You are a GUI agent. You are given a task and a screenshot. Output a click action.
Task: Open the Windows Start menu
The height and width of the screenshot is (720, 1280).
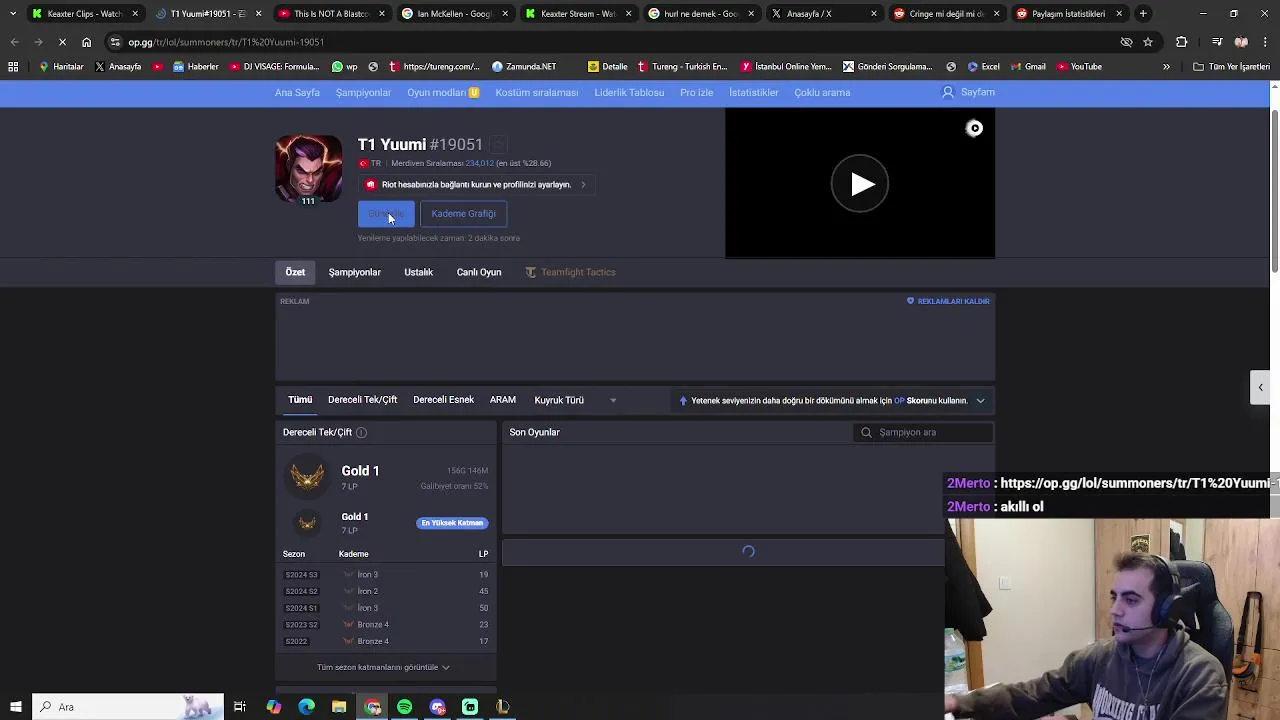(15, 707)
